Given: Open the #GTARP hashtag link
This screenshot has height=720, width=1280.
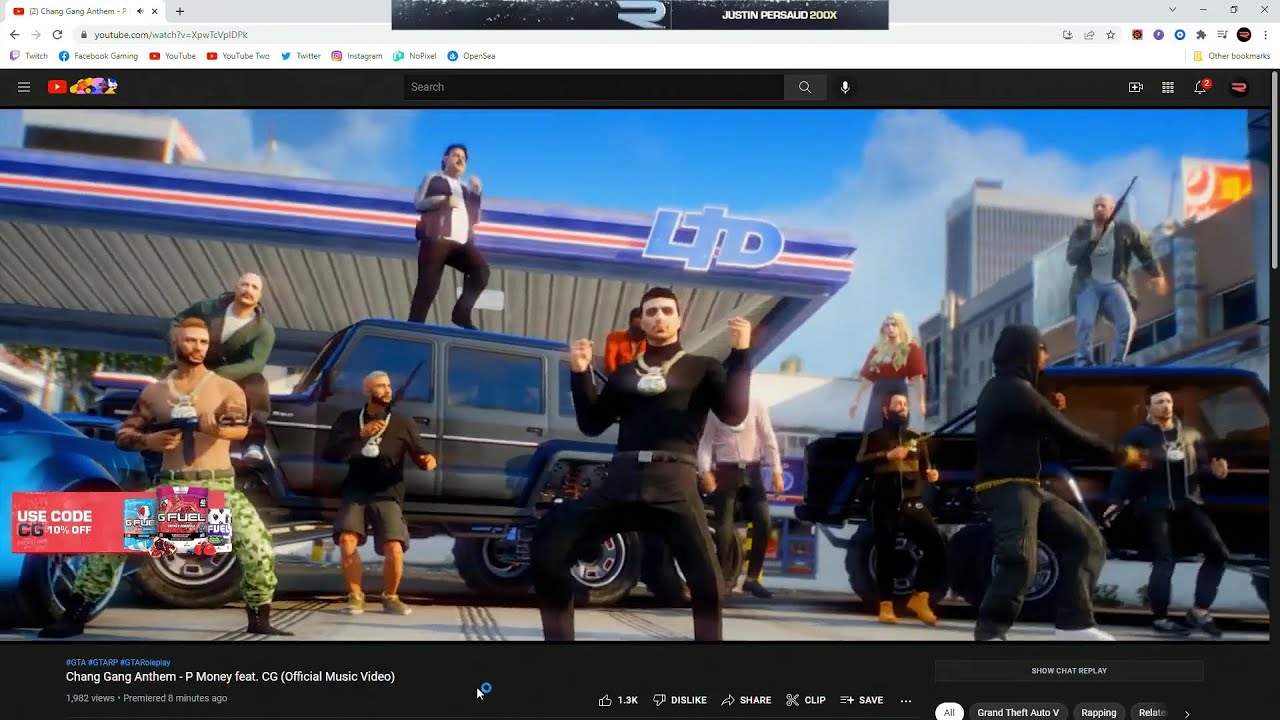Looking at the screenshot, I should [x=102, y=662].
